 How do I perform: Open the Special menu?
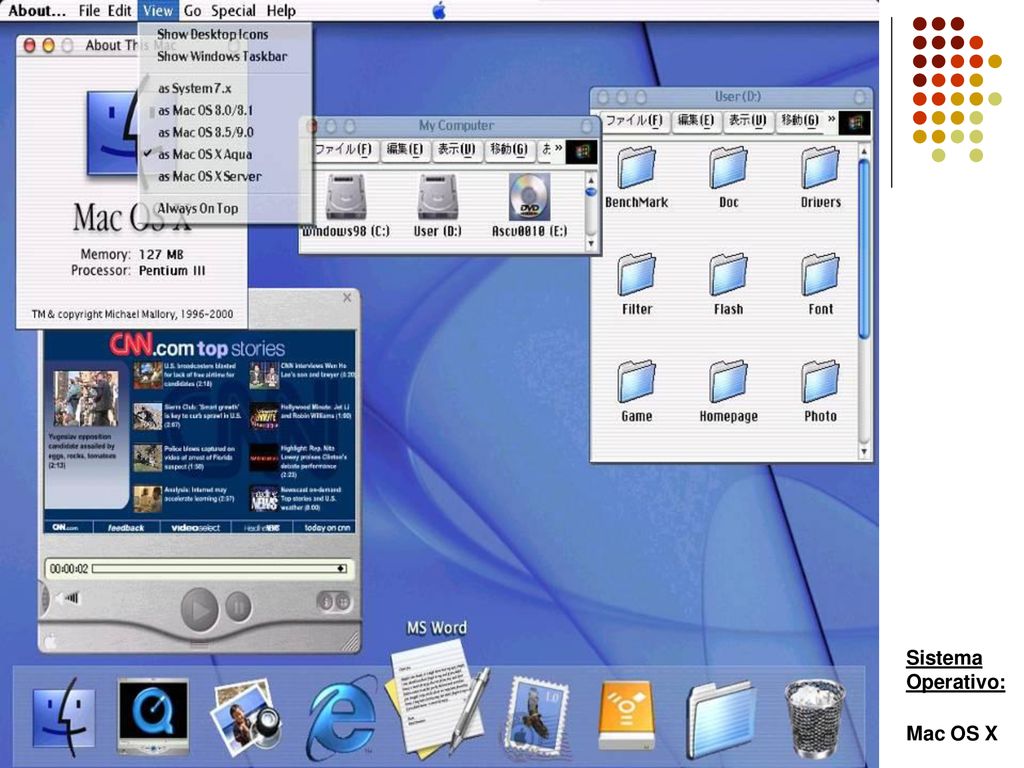tap(233, 10)
